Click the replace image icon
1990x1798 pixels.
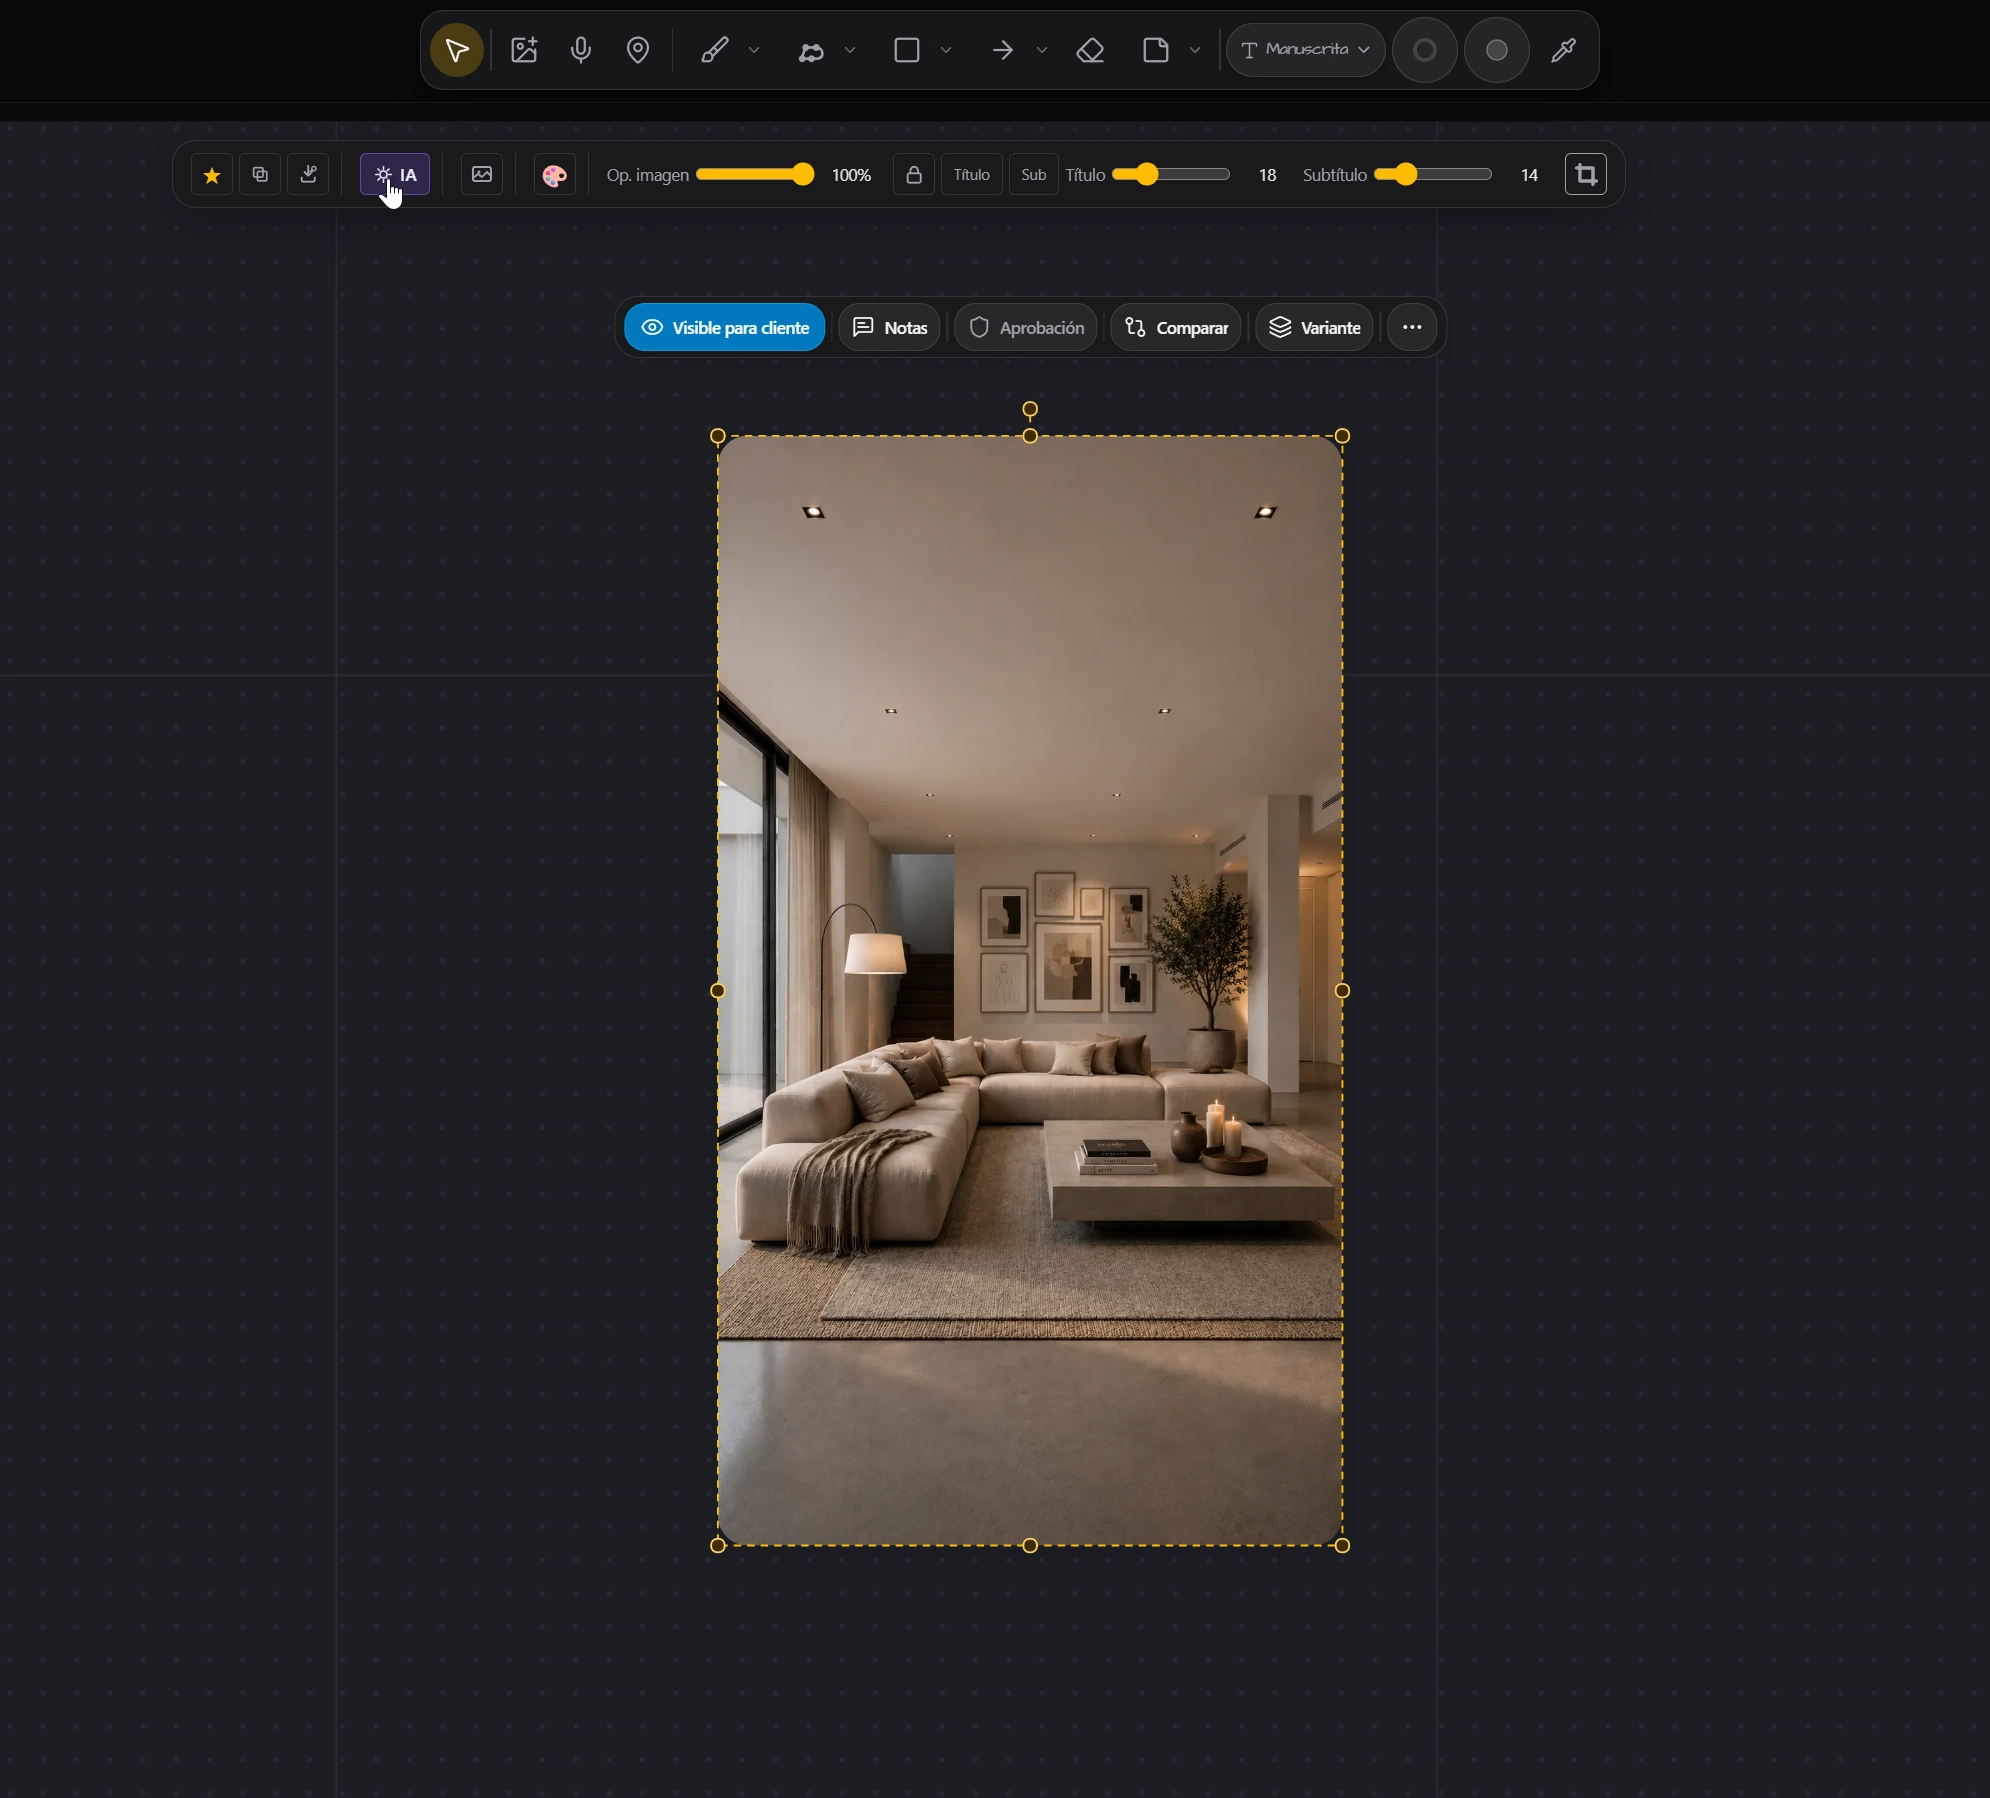coord(482,175)
